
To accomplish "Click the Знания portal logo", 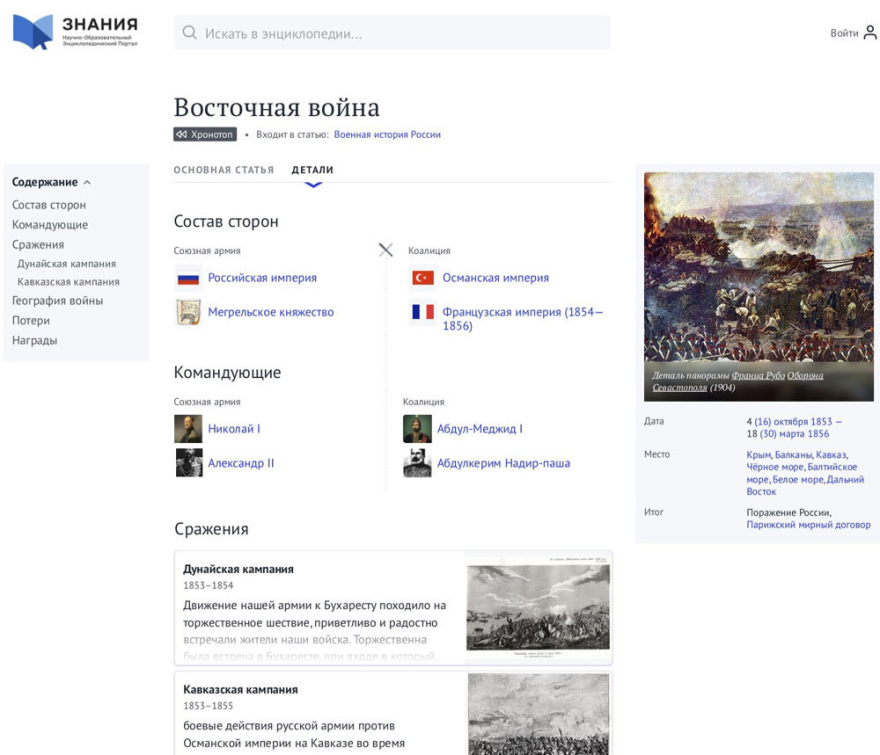I will pyautogui.click(x=75, y=32).
